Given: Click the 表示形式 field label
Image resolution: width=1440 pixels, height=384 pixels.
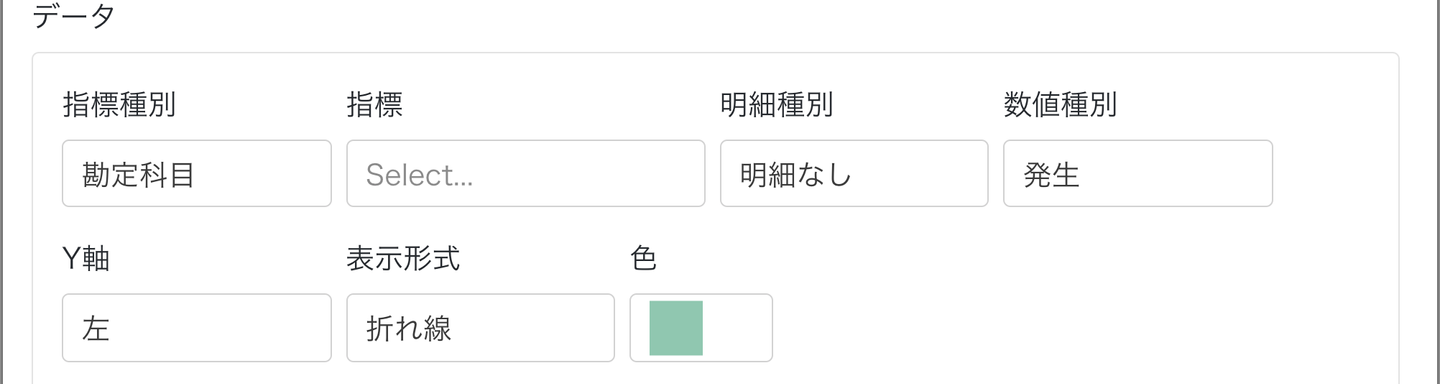Looking at the screenshot, I should click(x=403, y=259).
